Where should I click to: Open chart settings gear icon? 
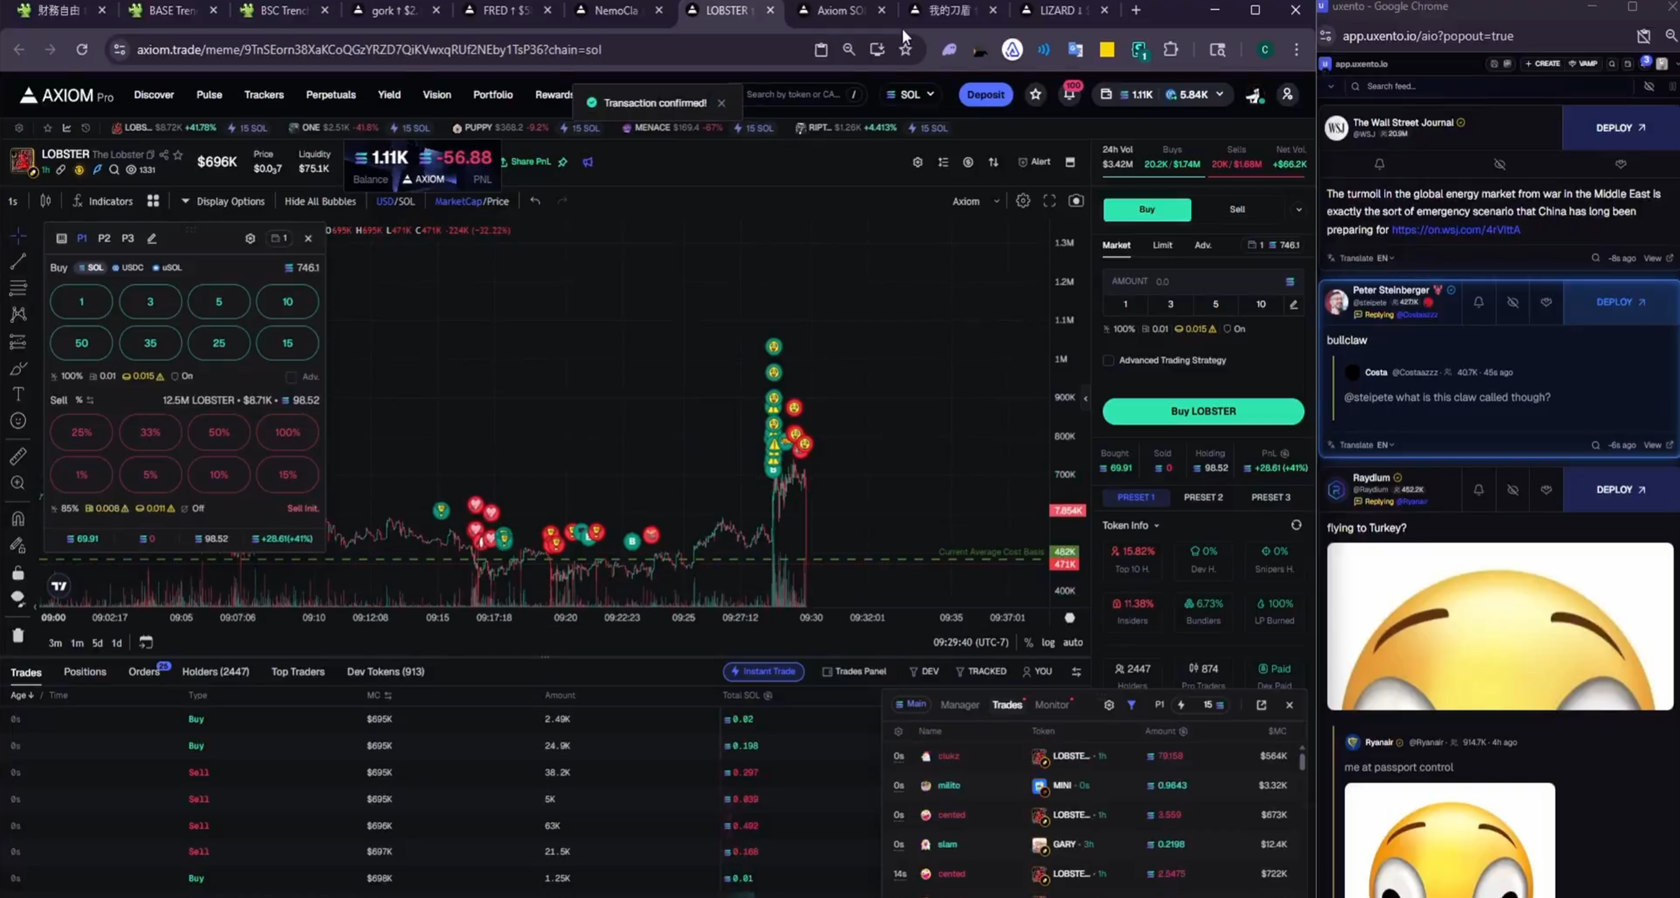click(x=1022, y=201)
